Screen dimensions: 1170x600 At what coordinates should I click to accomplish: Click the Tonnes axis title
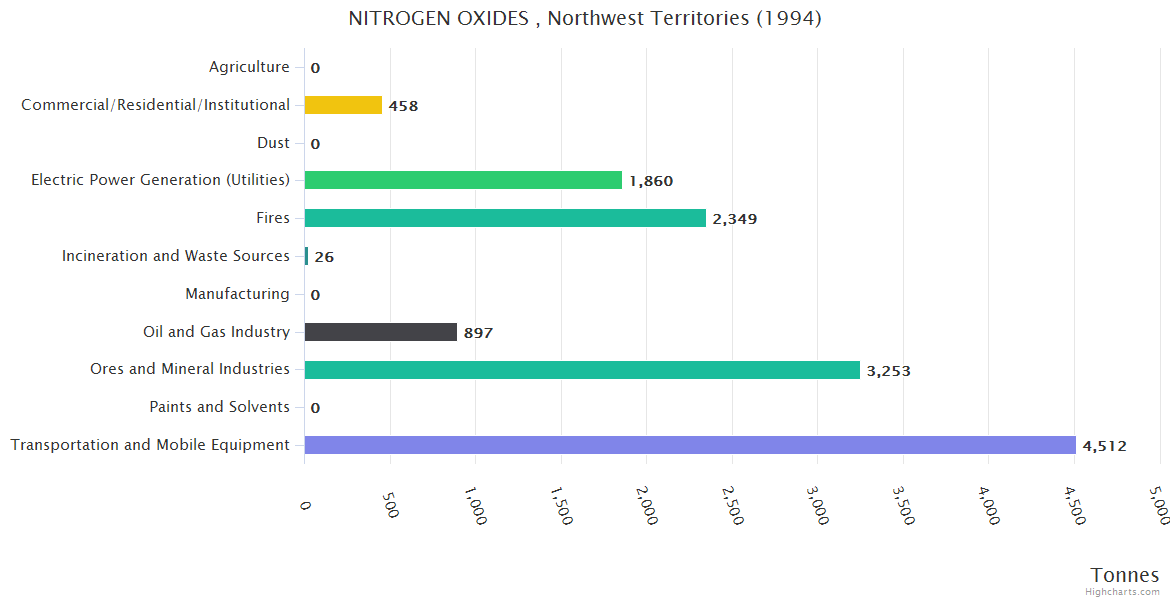click(1124, 574)
